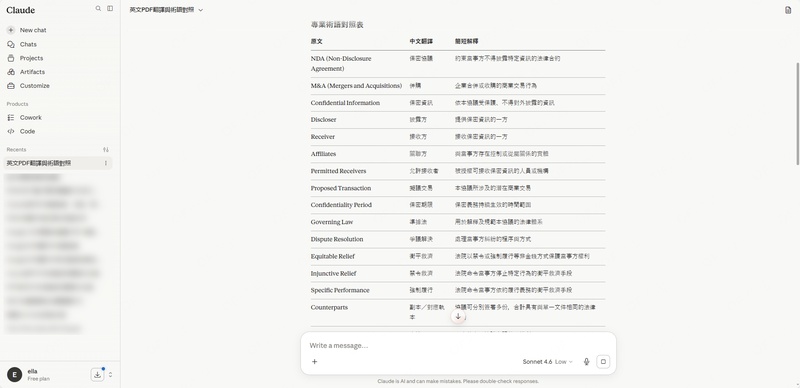Open the three-dot menu for selected recent chat

[x=106, y=163]
